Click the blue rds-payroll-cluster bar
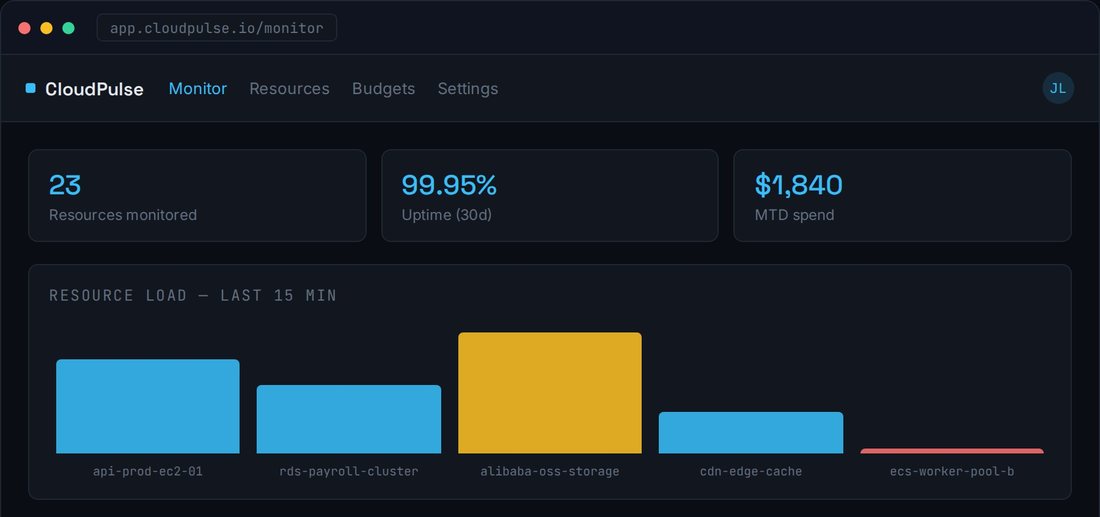Image resolution: width=1100 pixels, height=517 pixels. click(349, 419)
